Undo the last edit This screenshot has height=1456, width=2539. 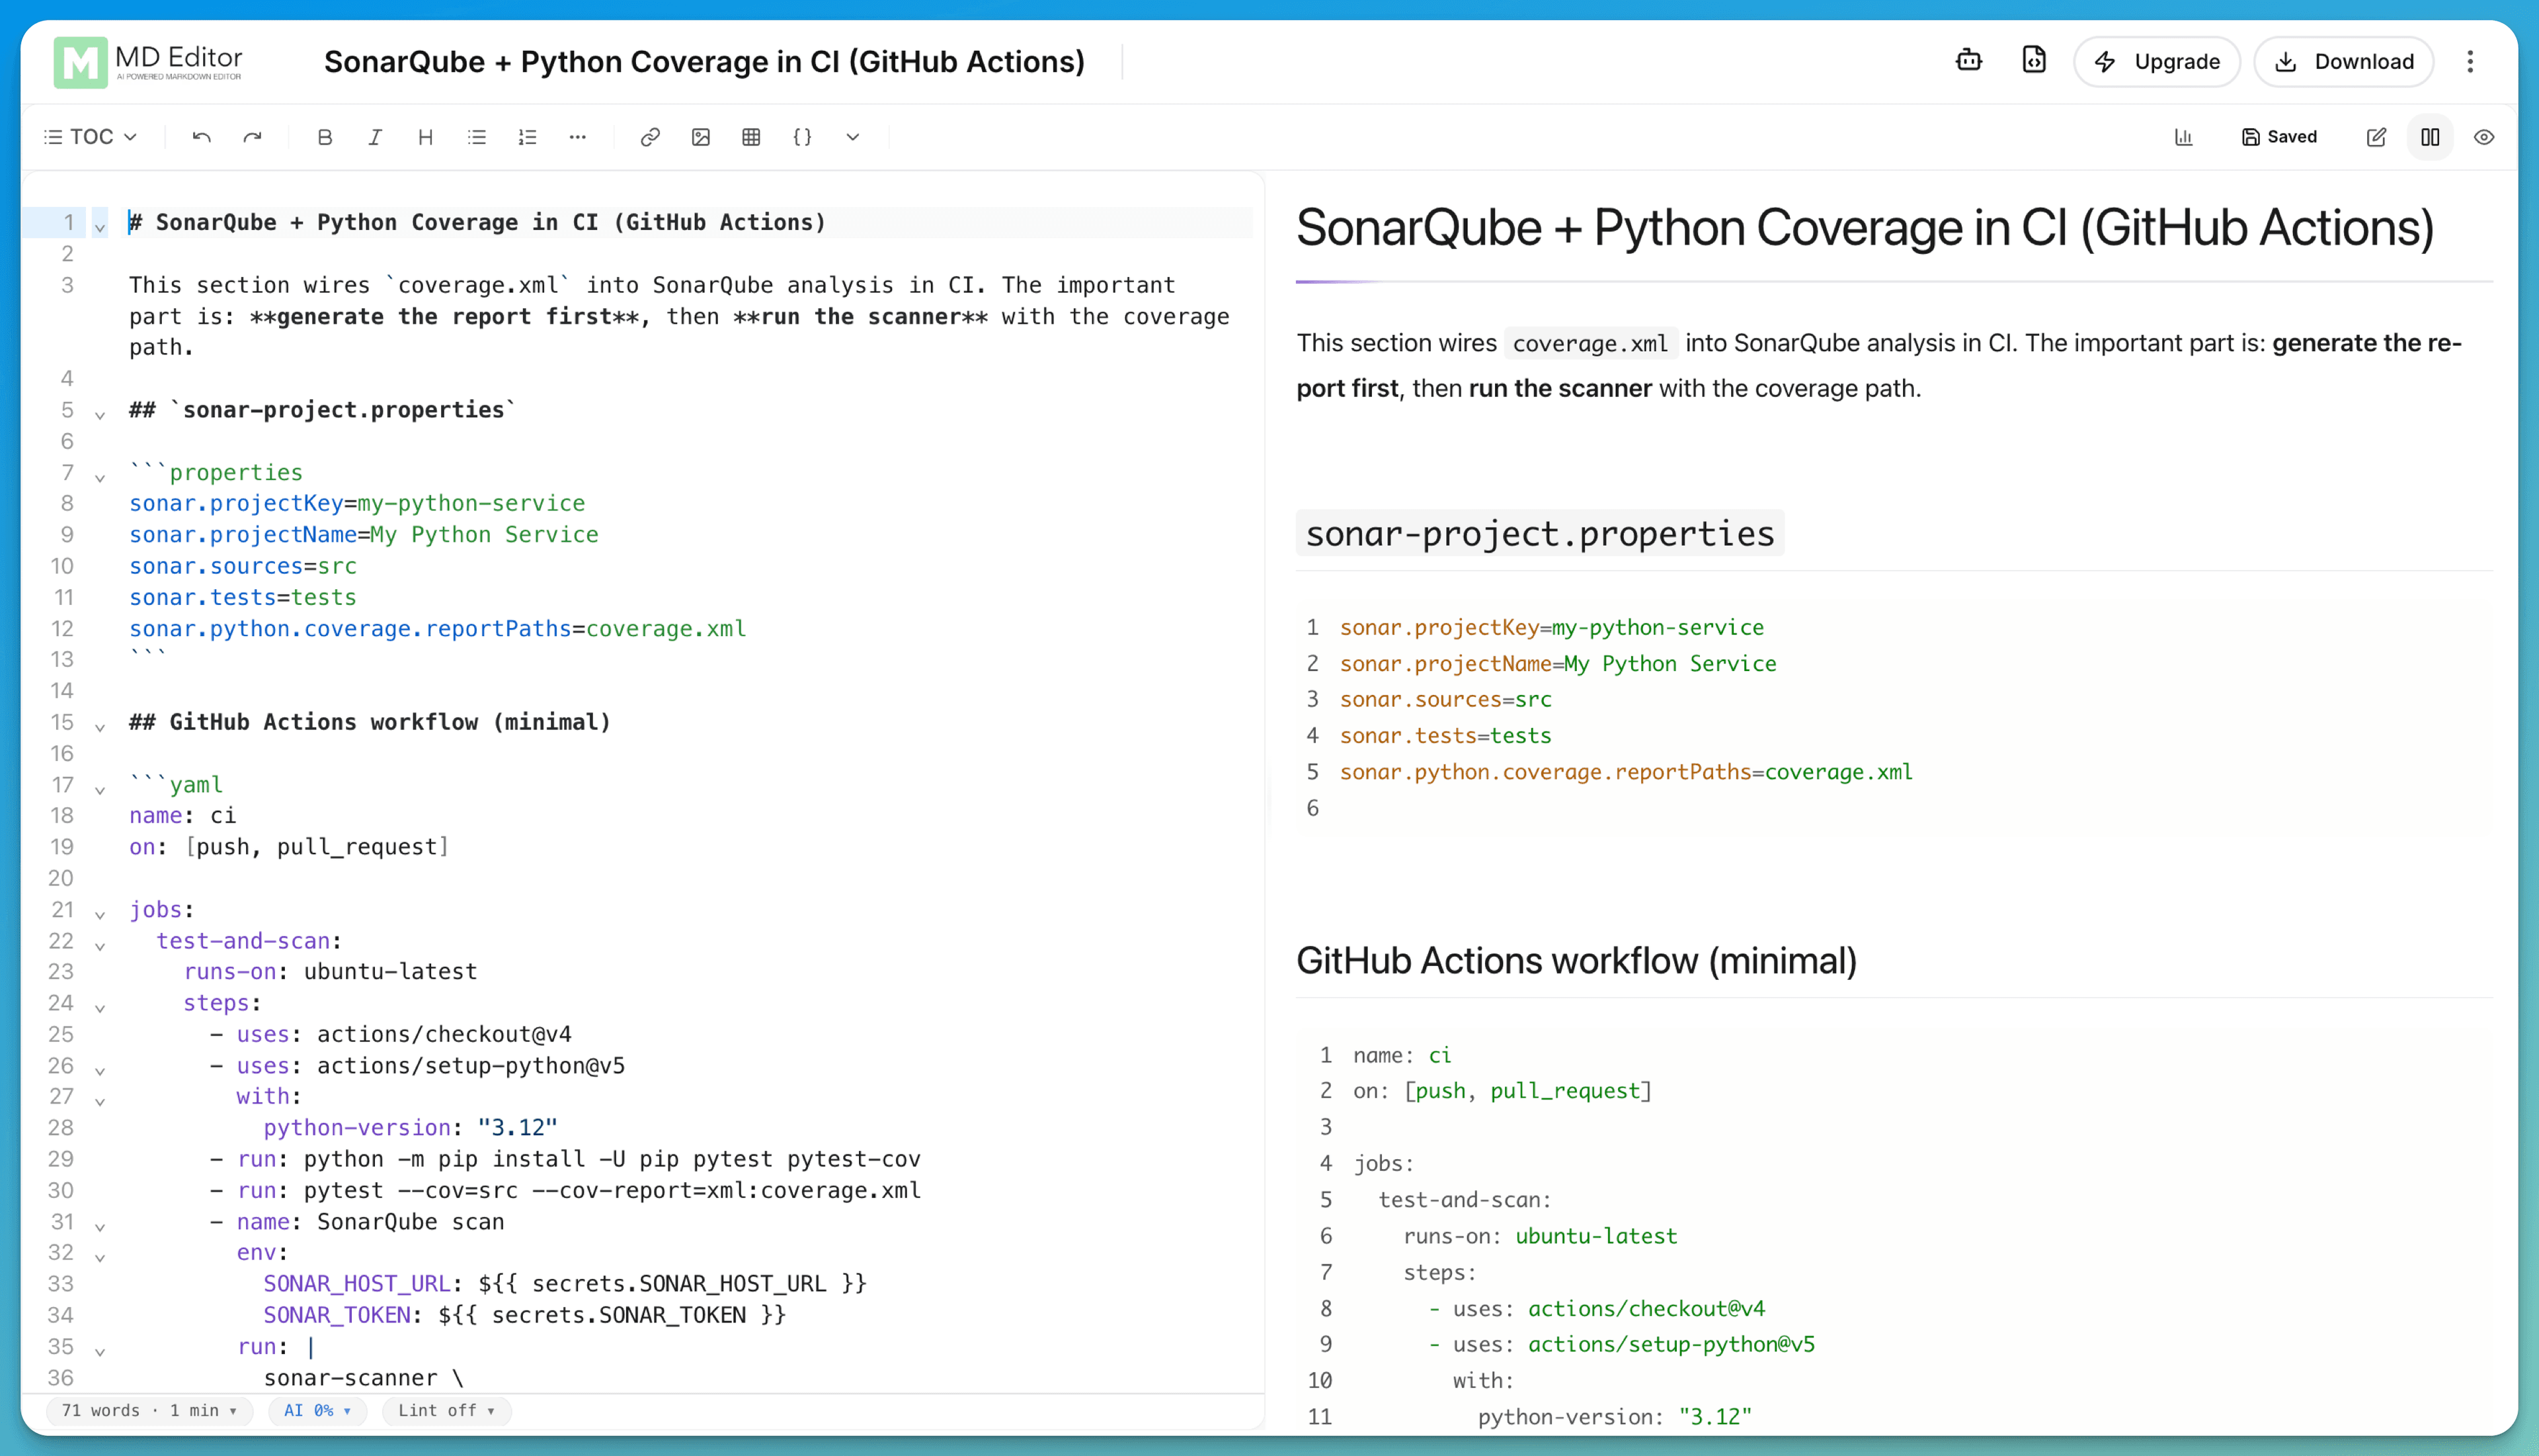coord(201,137)
